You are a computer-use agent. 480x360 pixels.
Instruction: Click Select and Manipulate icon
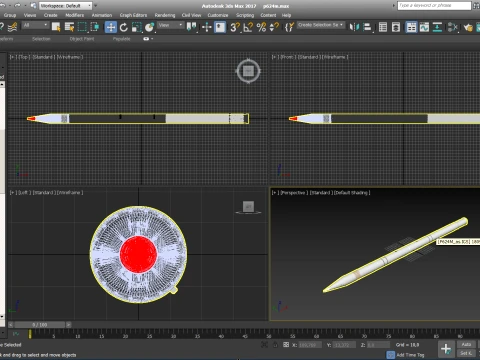pos(207,27)
